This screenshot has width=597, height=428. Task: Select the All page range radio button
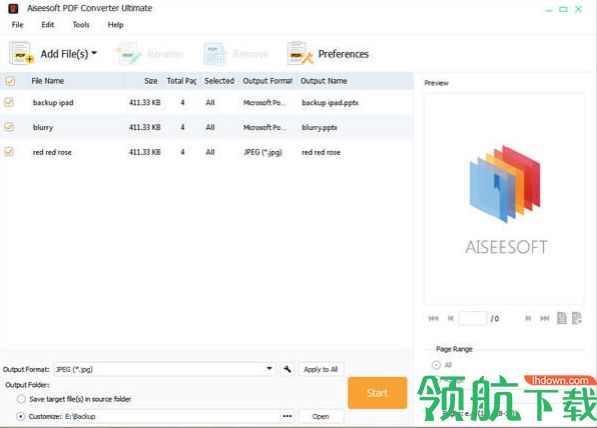coord(436,365)
